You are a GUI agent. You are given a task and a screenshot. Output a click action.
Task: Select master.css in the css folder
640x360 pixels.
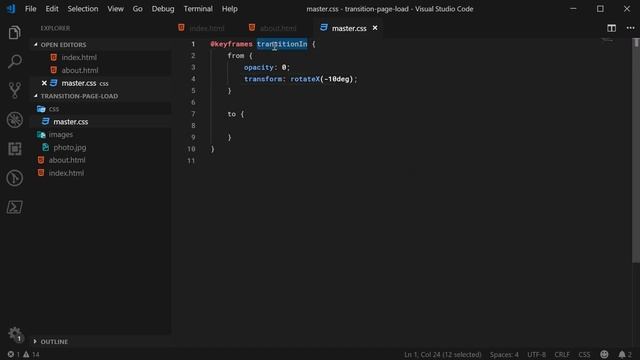71,122
